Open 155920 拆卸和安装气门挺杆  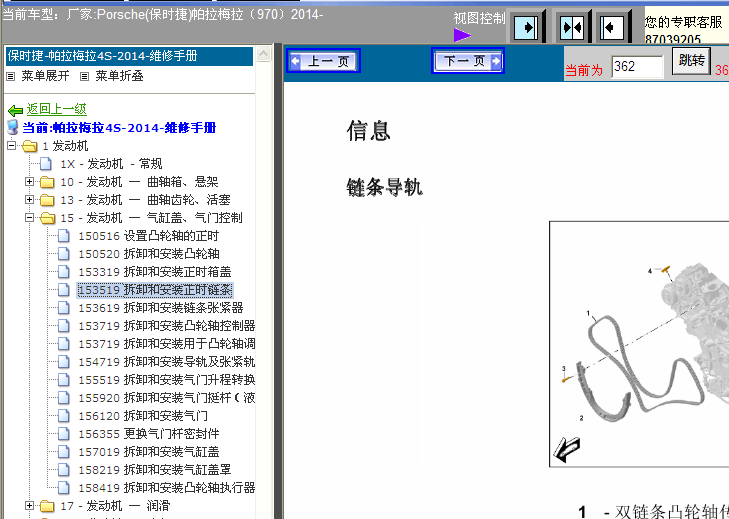(x=166, y=398)
